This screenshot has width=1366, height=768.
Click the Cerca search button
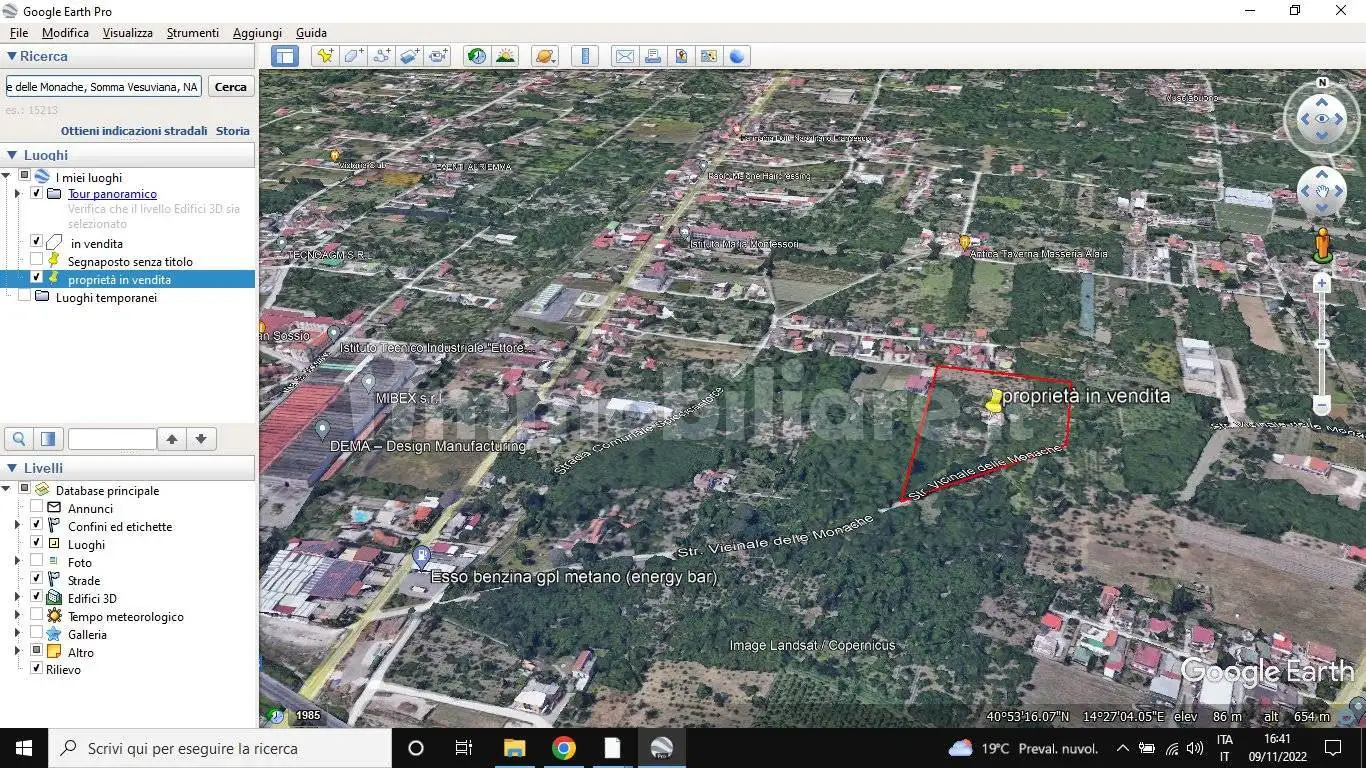tap(231, 87)
